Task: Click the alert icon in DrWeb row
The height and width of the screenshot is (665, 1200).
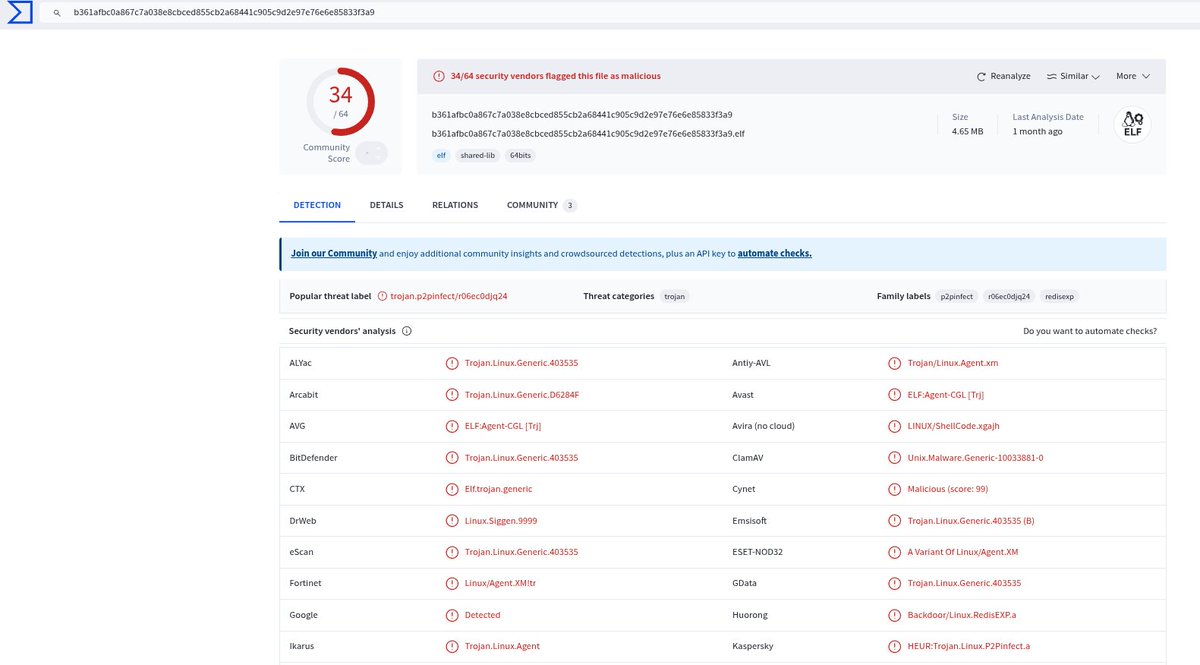Action: pos(452,521)
